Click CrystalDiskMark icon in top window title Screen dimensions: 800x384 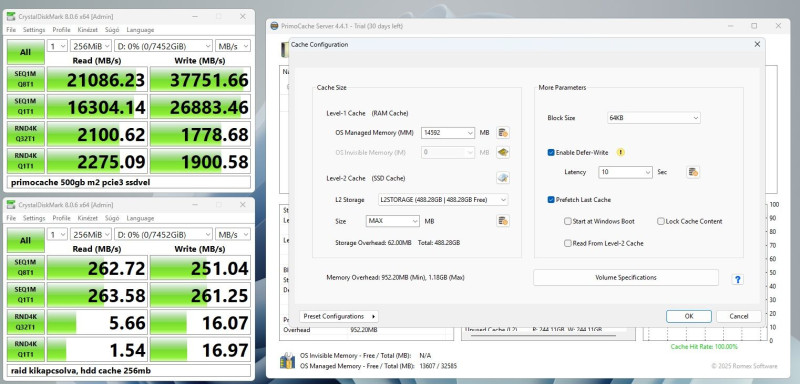tap(11, 16)
